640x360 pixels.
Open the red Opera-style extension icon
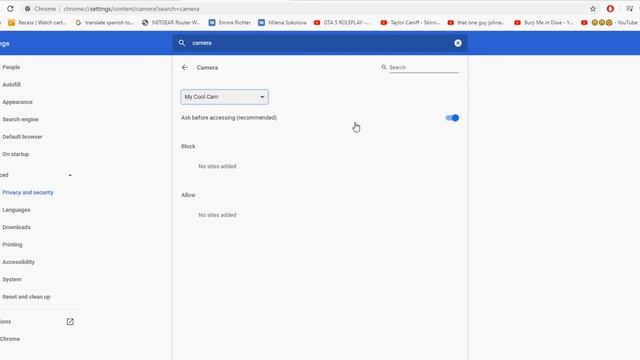point(610,9)
